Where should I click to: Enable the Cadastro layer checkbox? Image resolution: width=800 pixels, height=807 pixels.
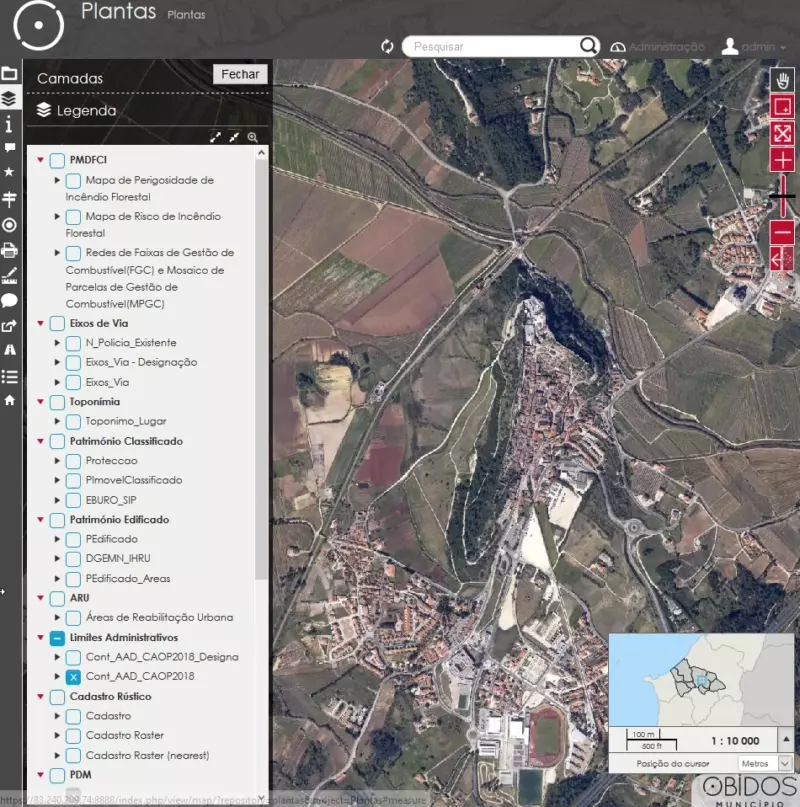pos(73,716)
